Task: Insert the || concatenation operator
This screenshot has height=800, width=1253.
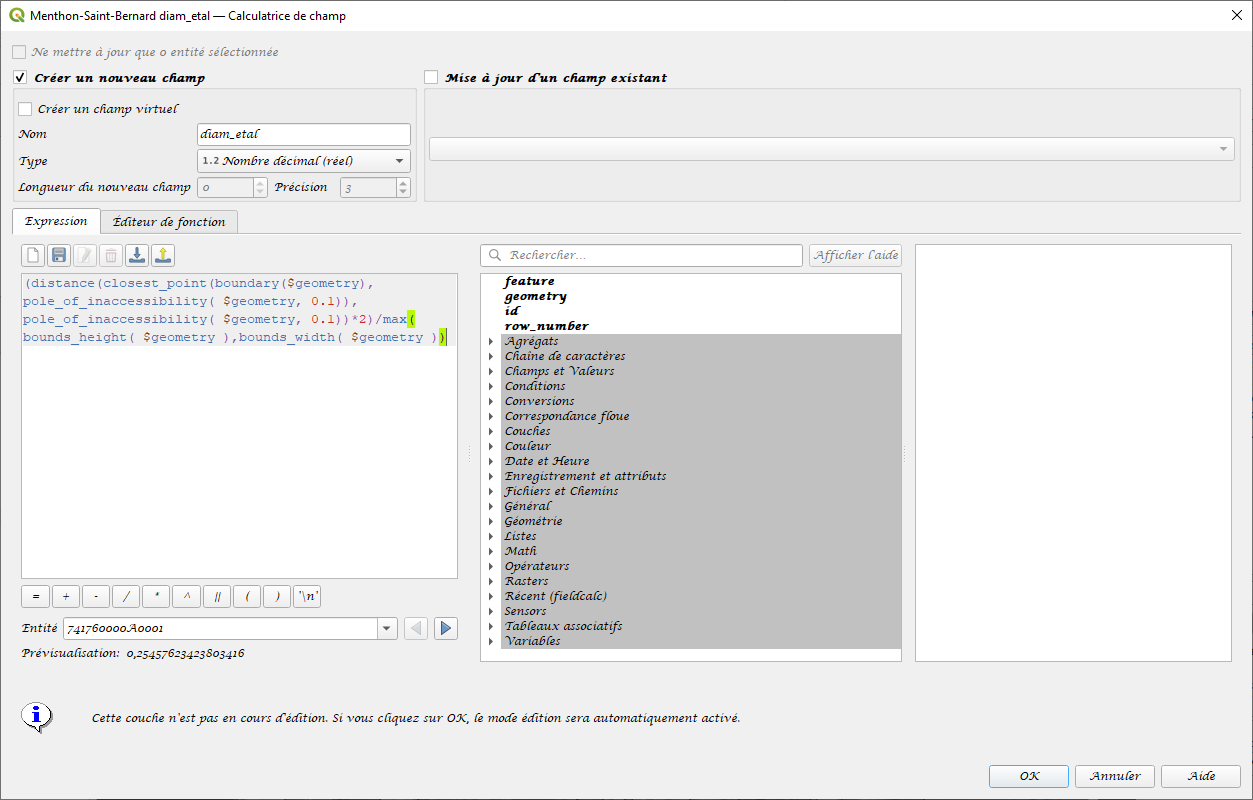Action: click(x=216, y=596)
